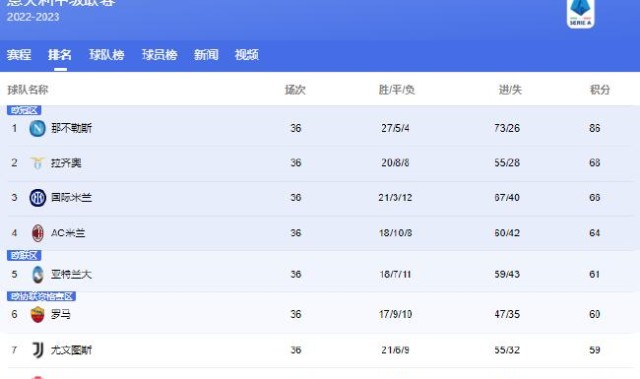Open team AC米兰 name link
The width and height of the screenshot is (640, 379).
pos(68,233)
